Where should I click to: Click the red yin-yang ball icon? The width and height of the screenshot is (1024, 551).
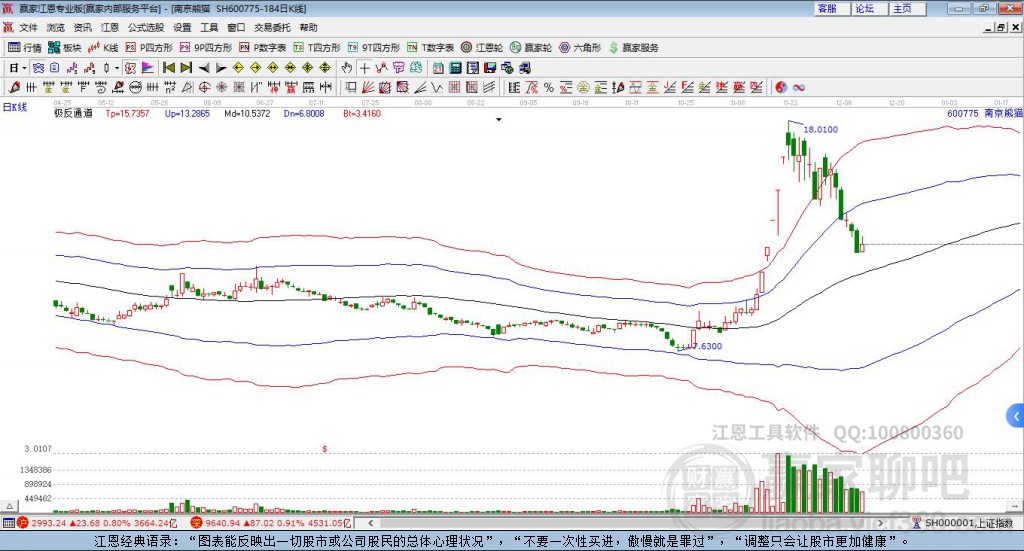pos(781,87)
